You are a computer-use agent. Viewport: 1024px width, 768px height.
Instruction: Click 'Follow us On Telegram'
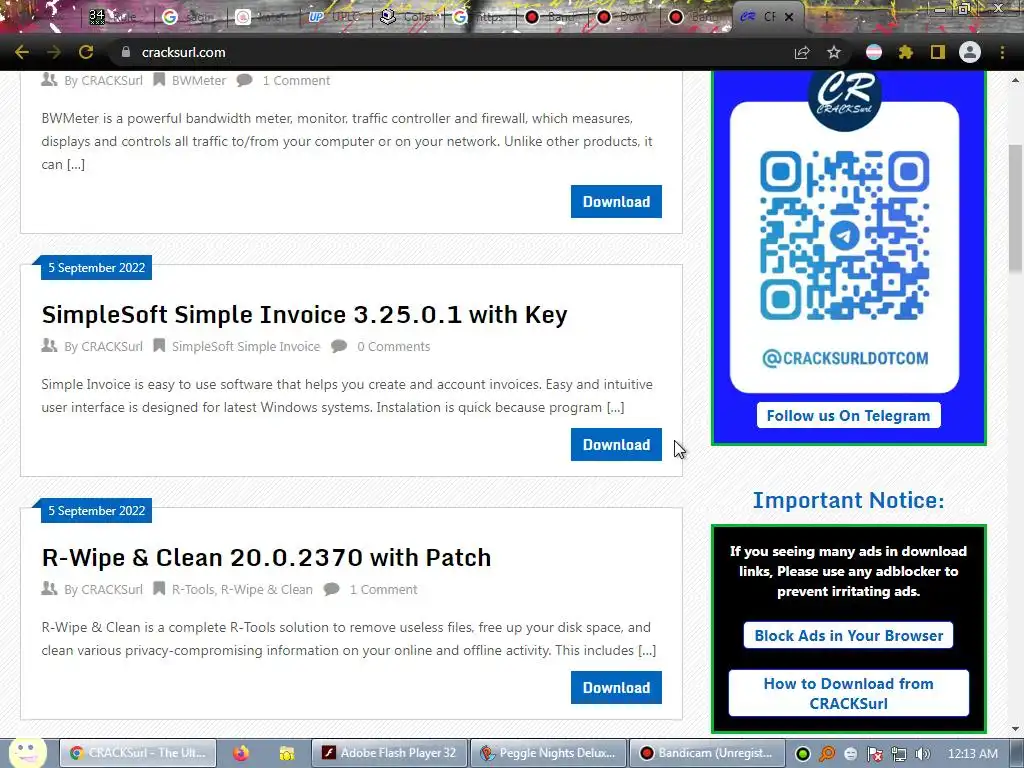click(x=848, y=415)
